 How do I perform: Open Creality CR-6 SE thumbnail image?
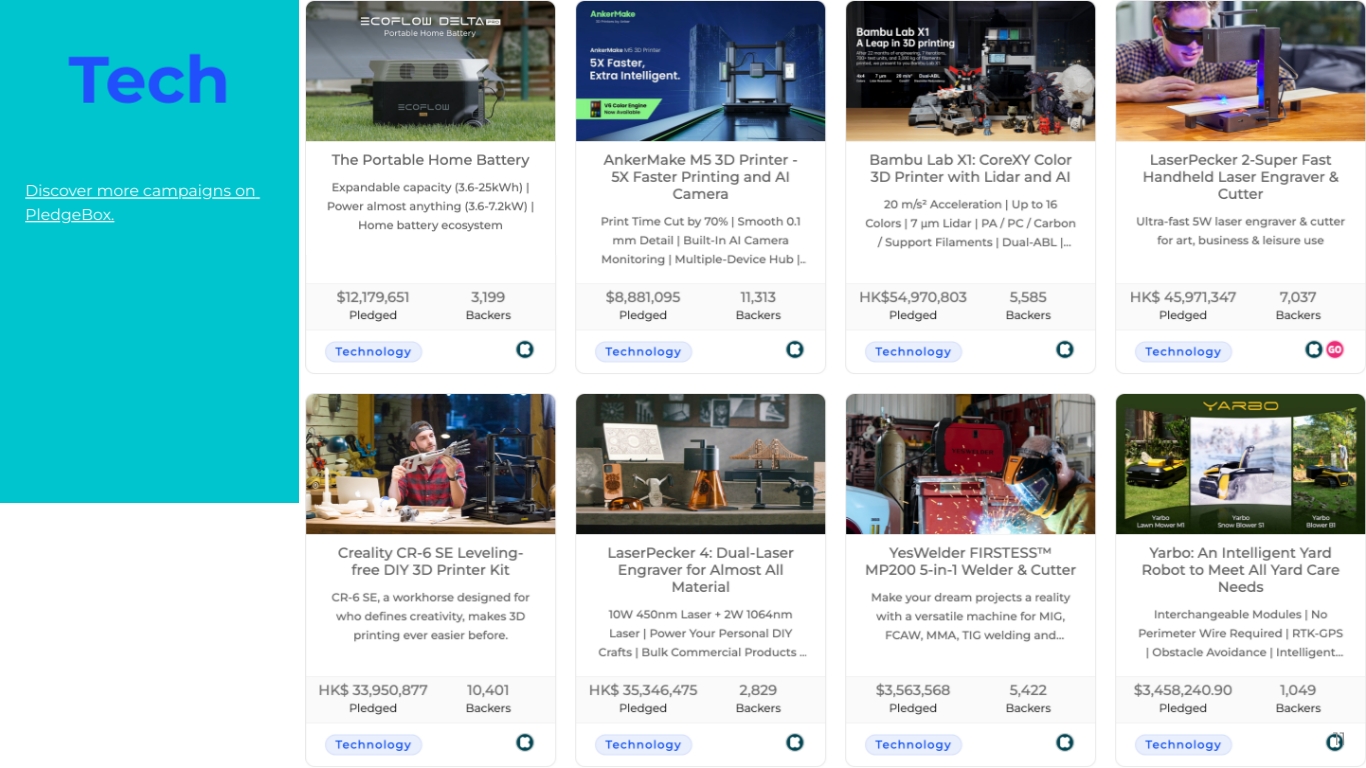click(431, 464)
